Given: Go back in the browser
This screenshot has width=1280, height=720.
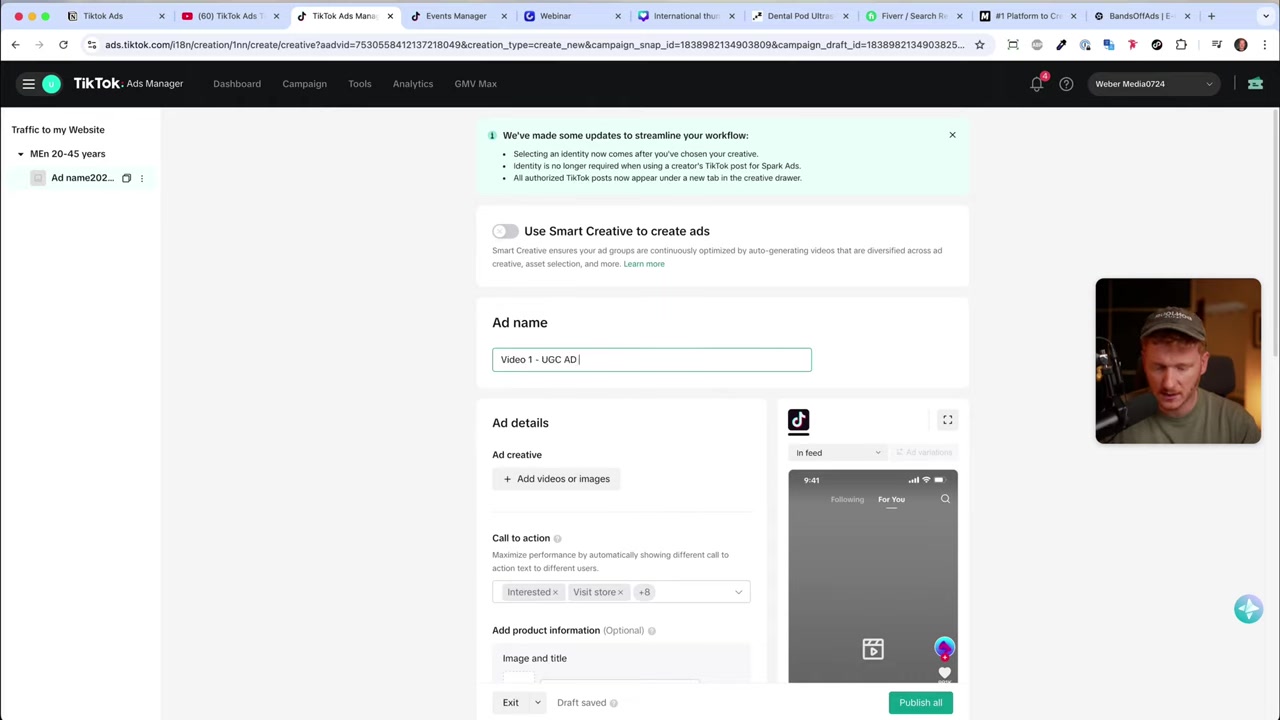Looking at the screenshot, I should (15, 44).
